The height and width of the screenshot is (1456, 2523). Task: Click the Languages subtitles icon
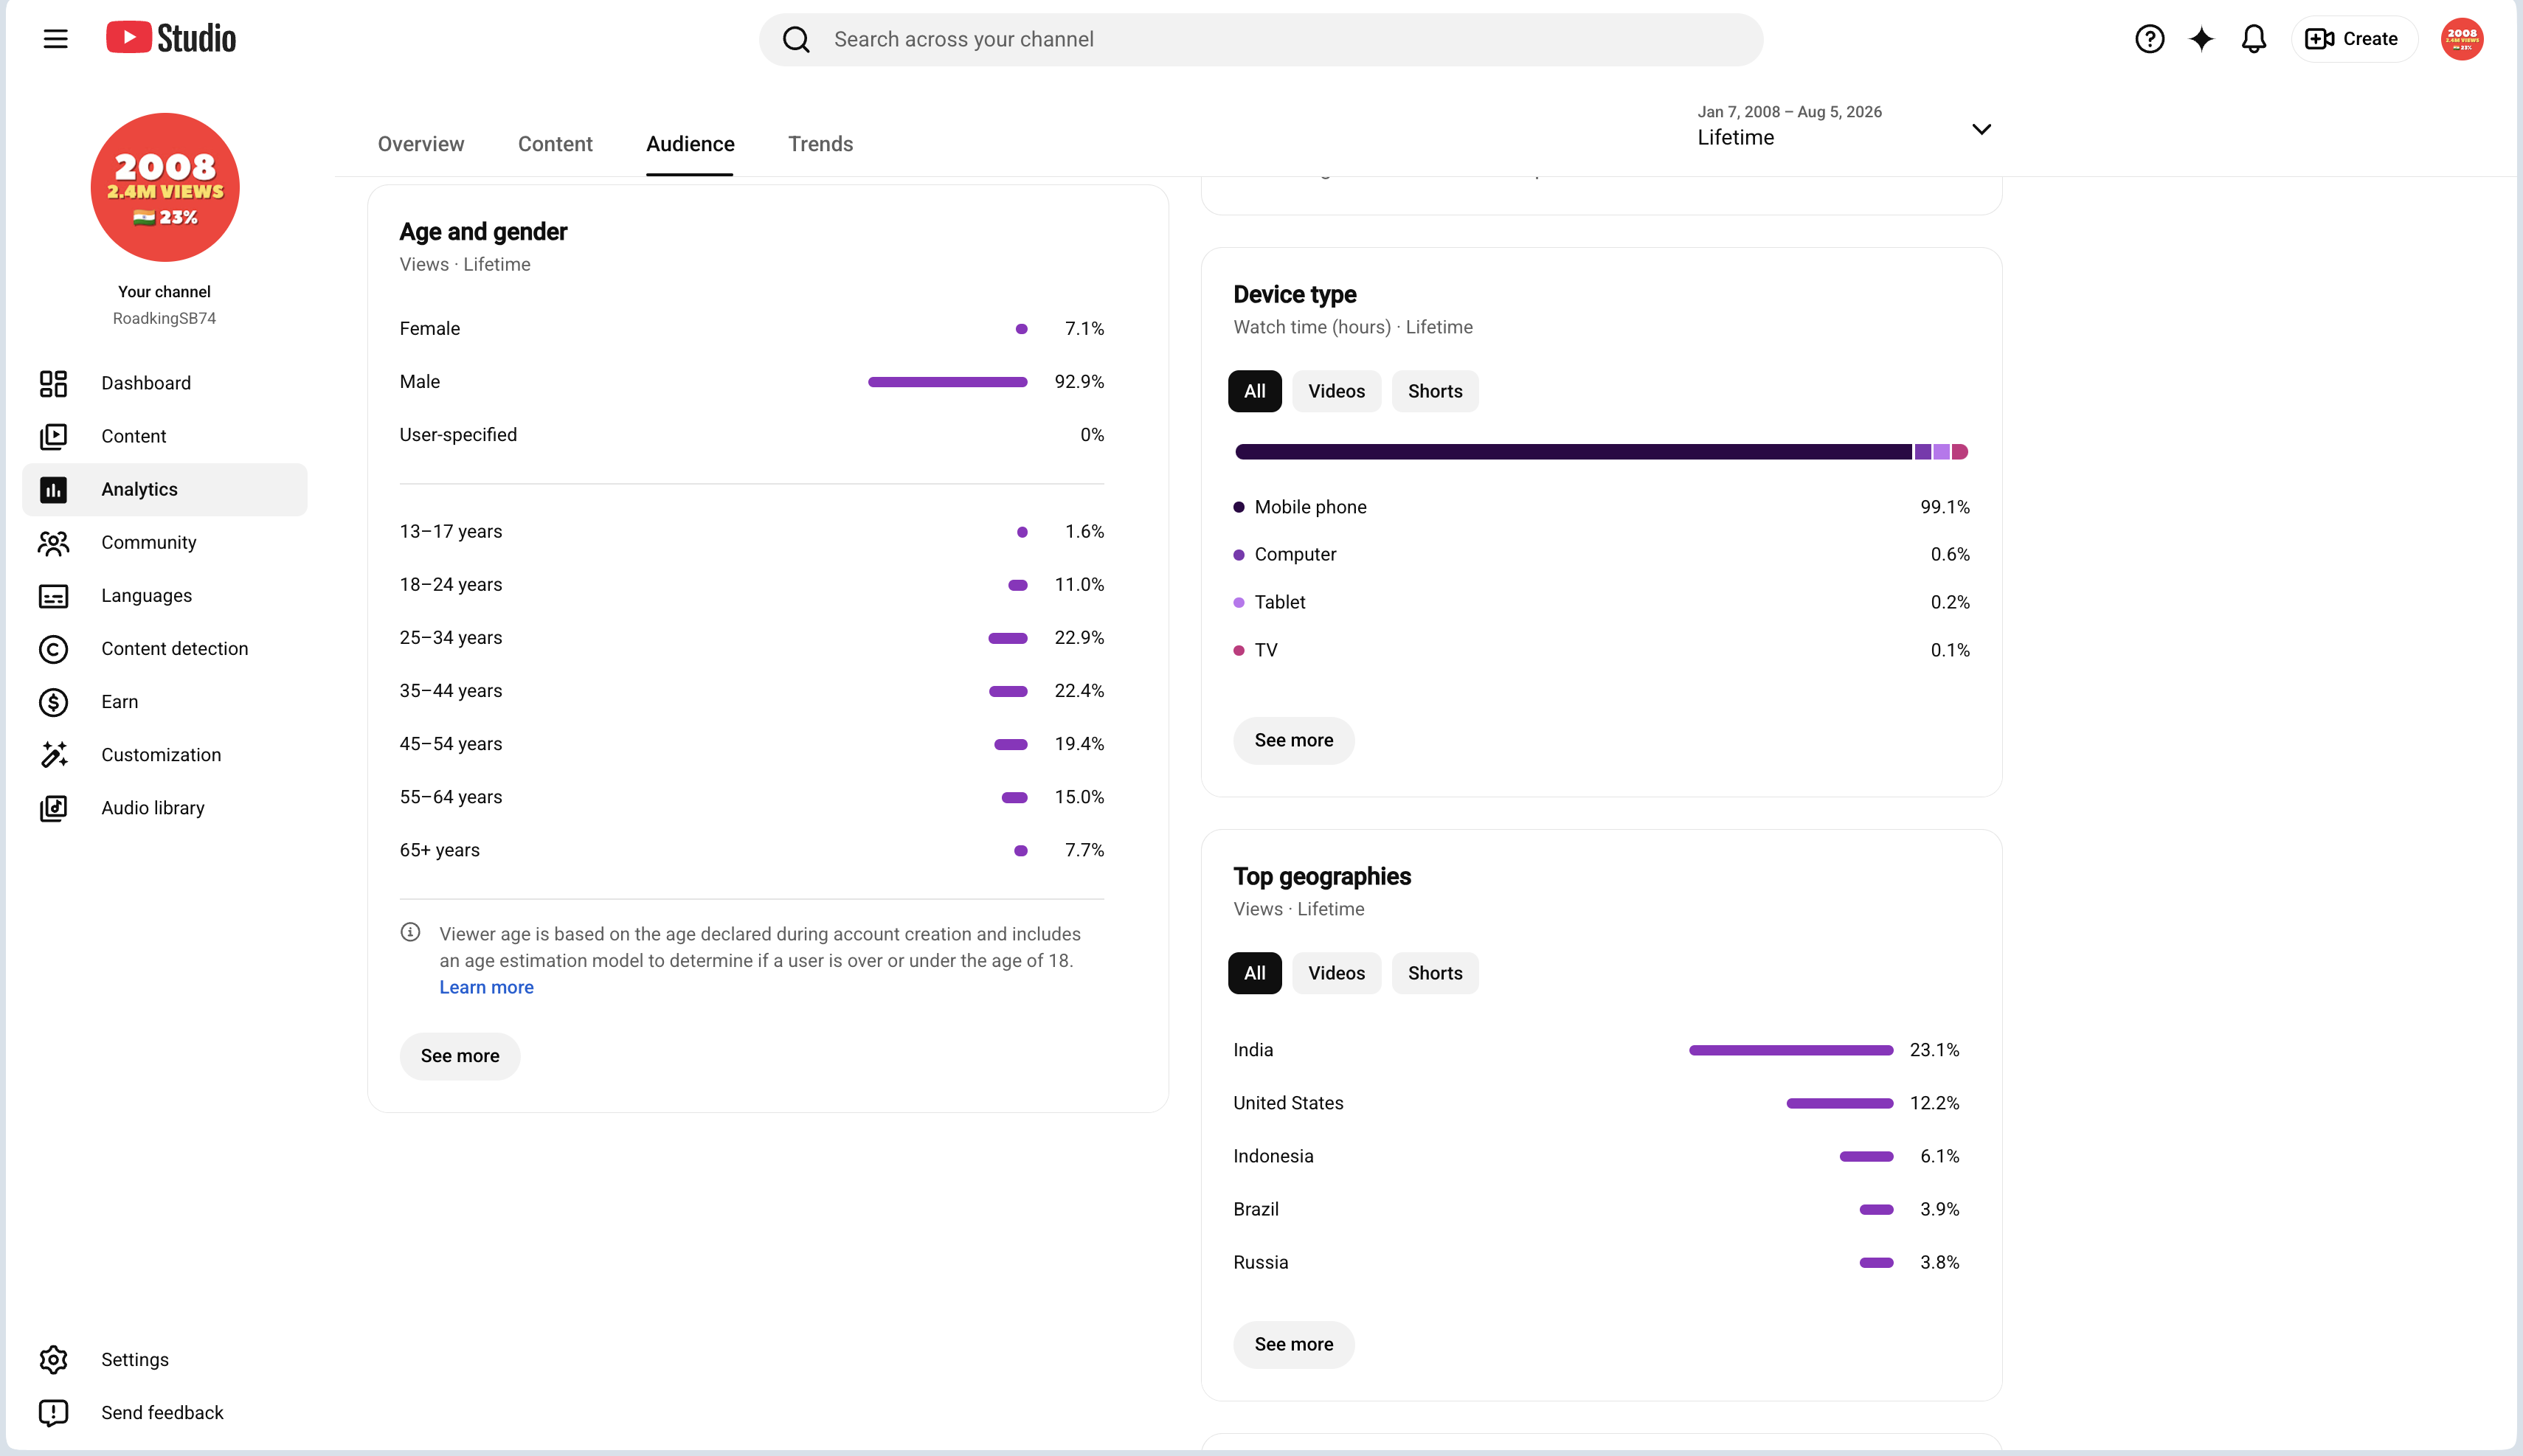53,595
